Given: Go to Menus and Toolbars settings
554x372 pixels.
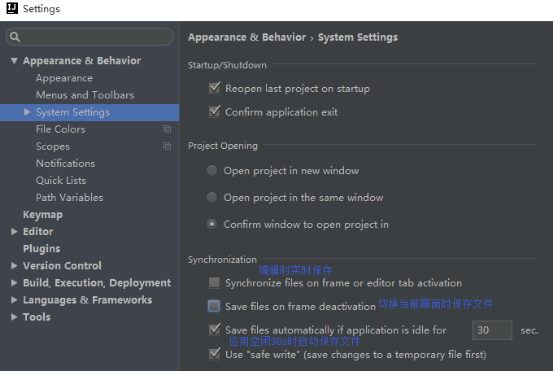Looking at the screenshot, I should coord(85,95).
